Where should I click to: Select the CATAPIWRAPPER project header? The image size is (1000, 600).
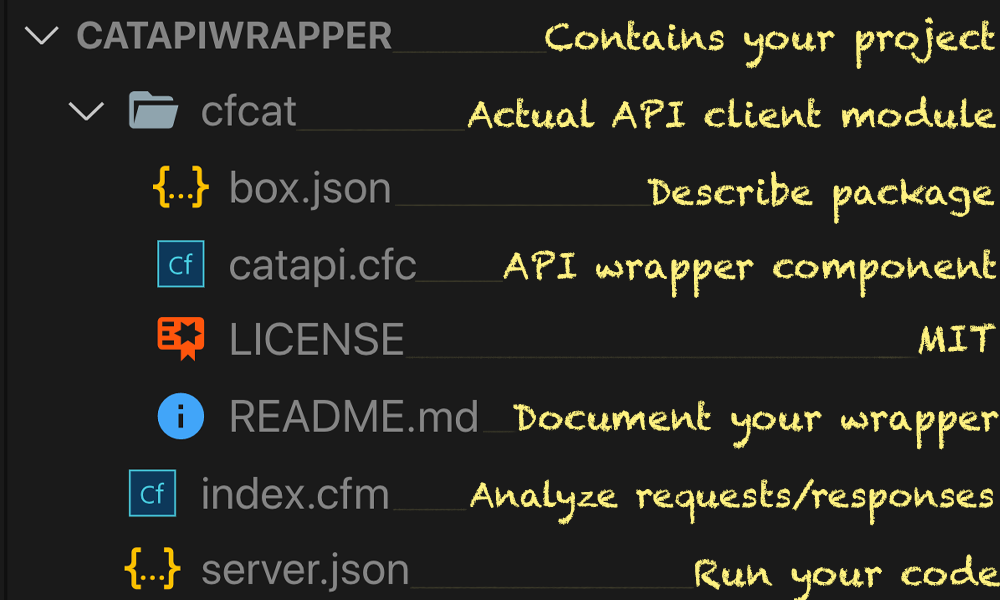click(234, 35)
